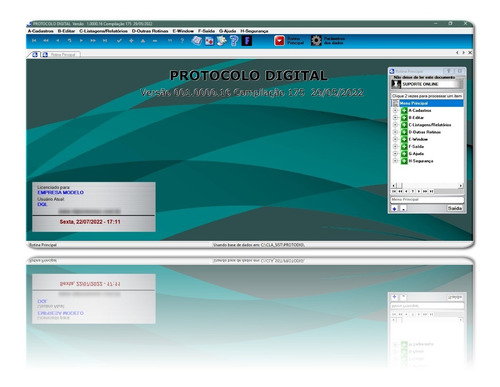Click the Saída button in panel
The image size is (500, 387).
pos(455,208)
